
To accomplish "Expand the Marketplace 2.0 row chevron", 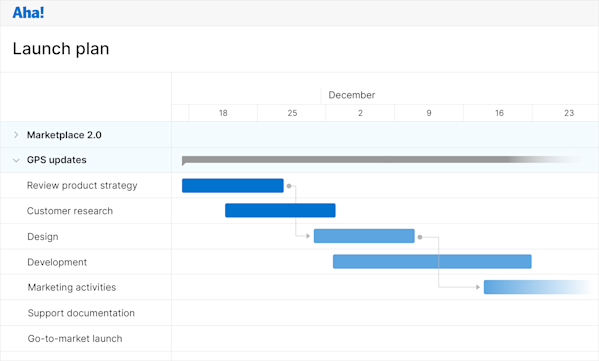I will point(16,135).
